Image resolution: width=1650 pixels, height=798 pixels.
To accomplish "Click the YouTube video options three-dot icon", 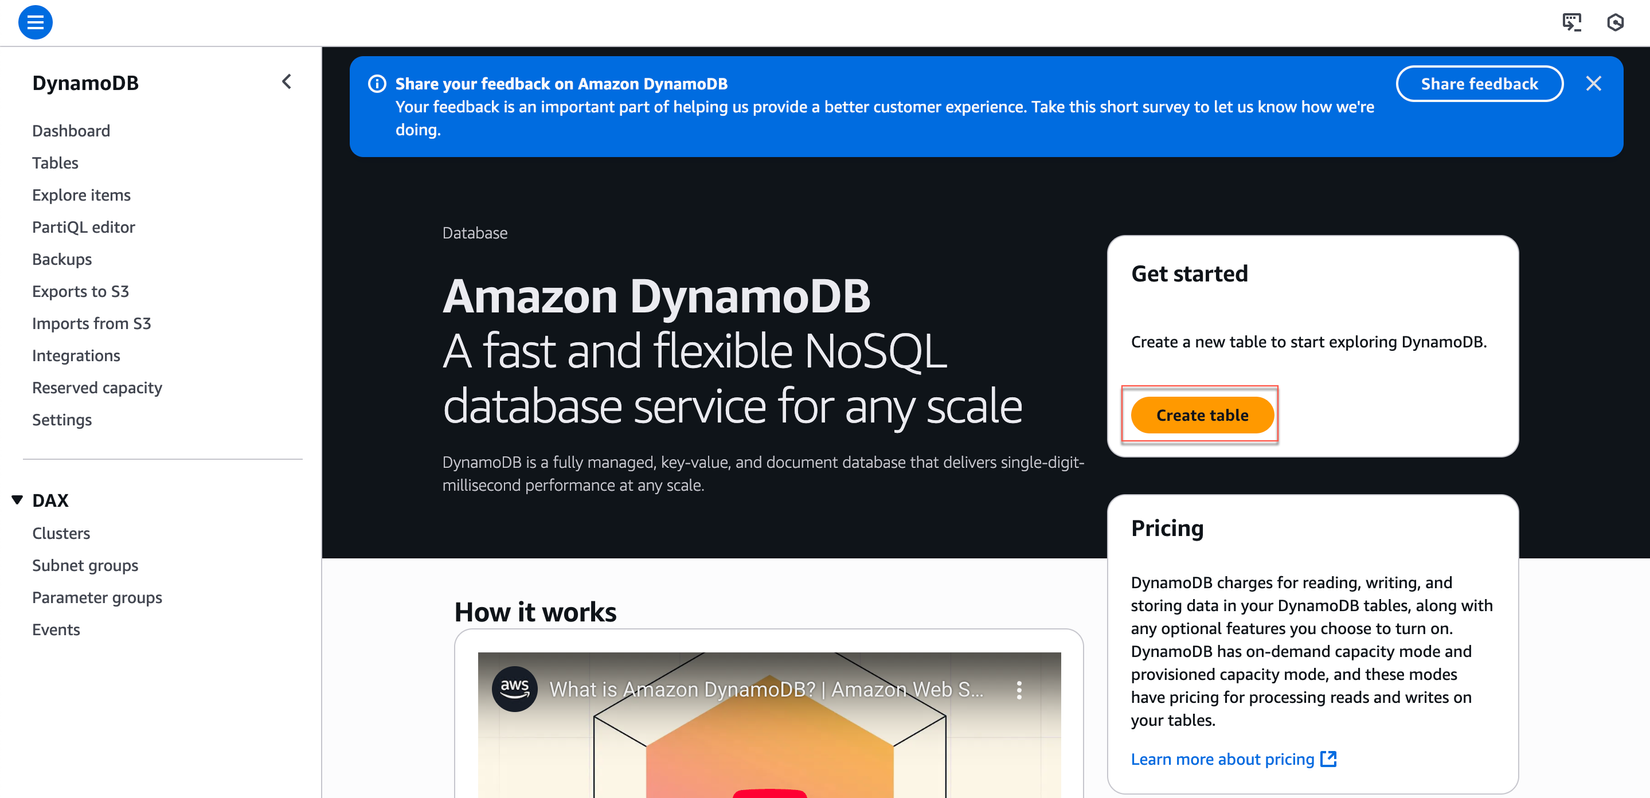I will tap(1019, 690).
